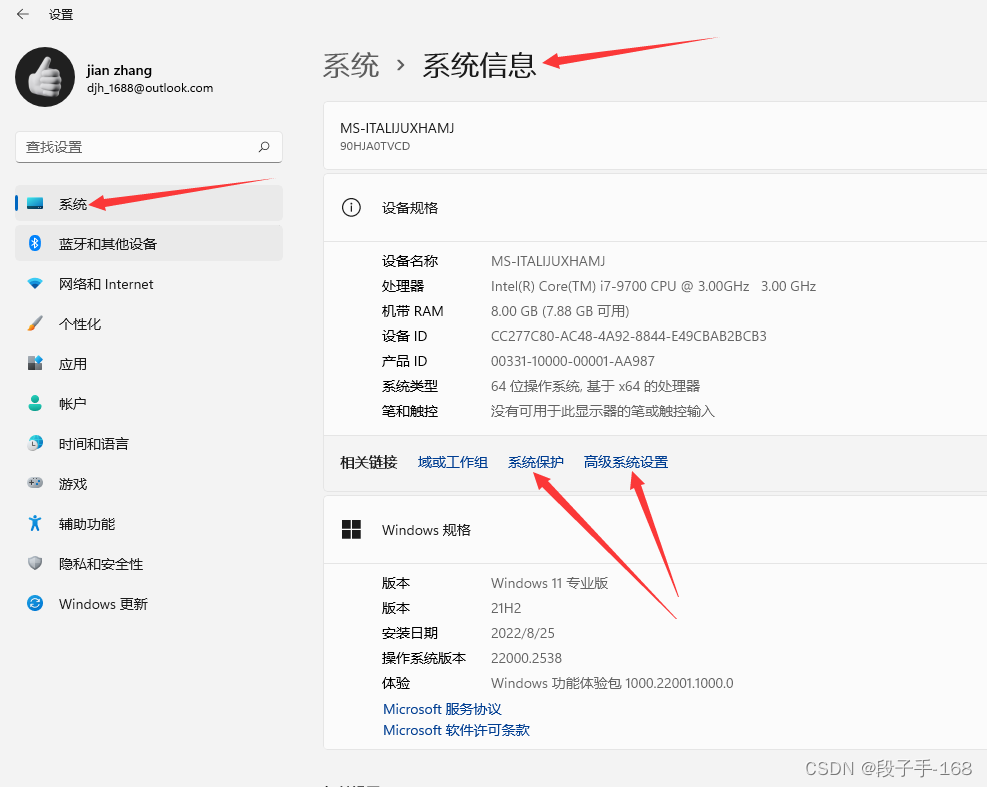Open Microsoft 软件许可条款 link
987x787 pixels.
coord(456,730)
